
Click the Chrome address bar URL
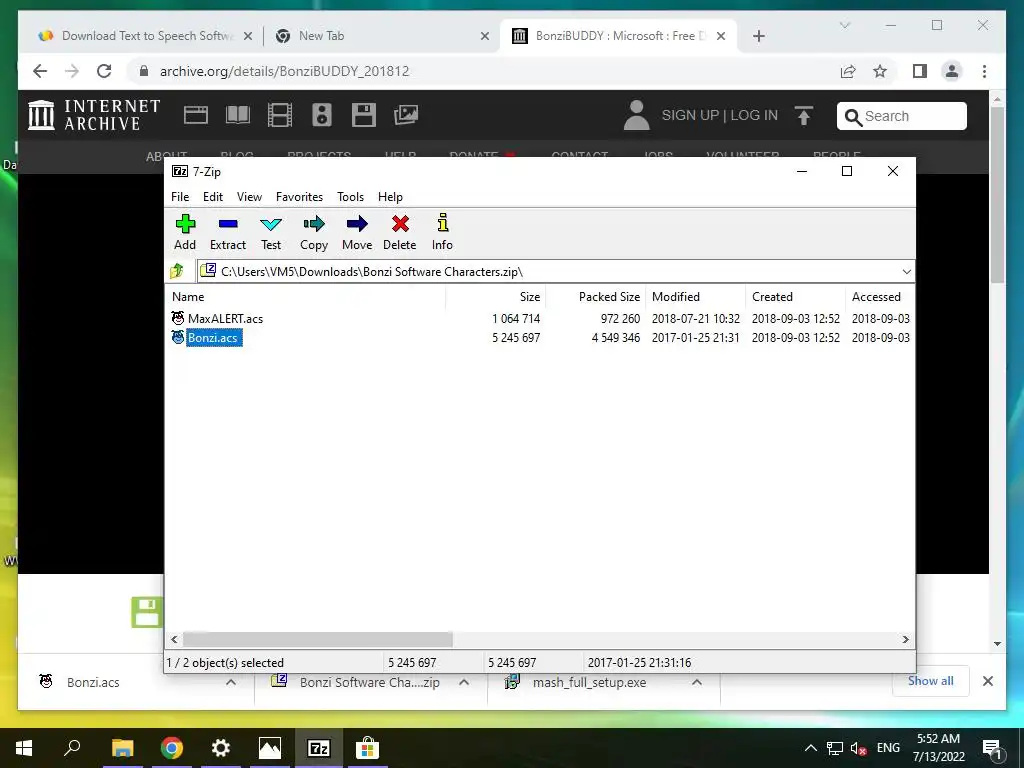coord(284,71)
